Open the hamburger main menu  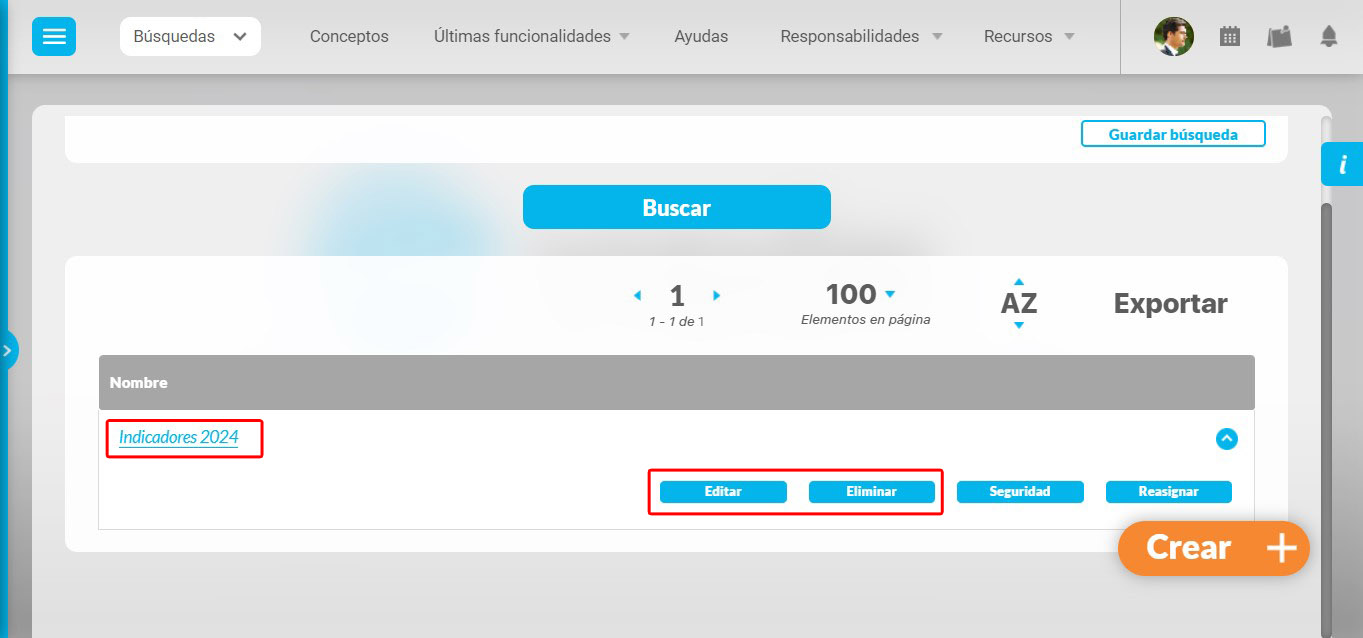point(54,37)
